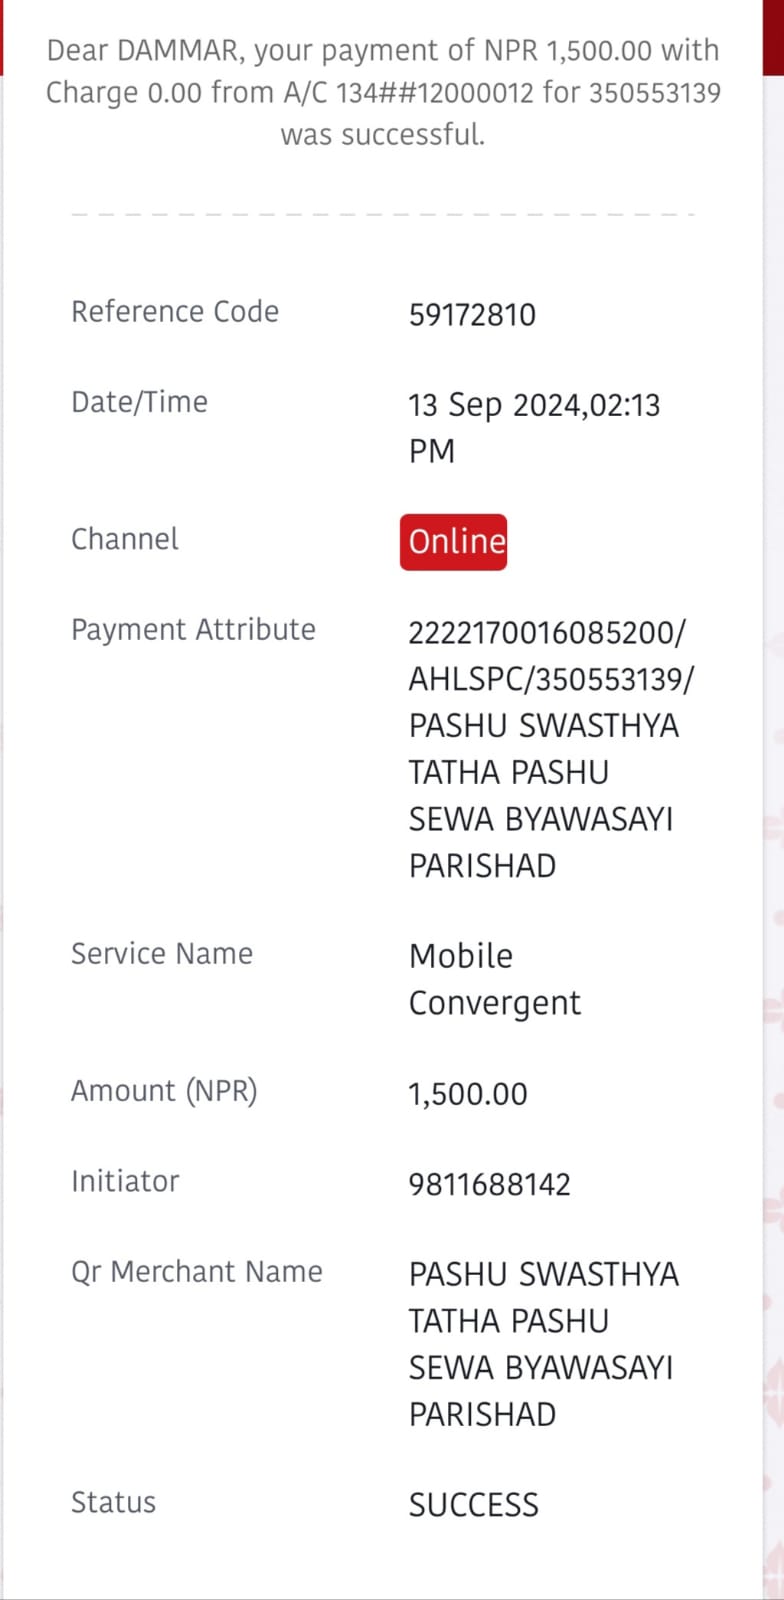The width and height of the screenshot is (784, 1600).
Task: Click the dashed divider line below message
Action: (x=383, y=214)
